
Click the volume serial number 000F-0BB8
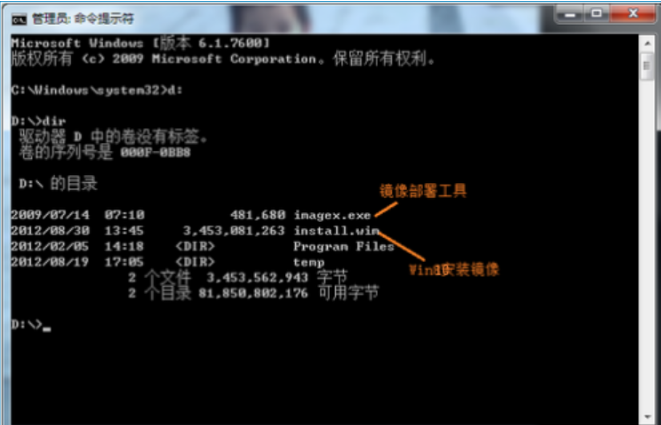[155, 153]
